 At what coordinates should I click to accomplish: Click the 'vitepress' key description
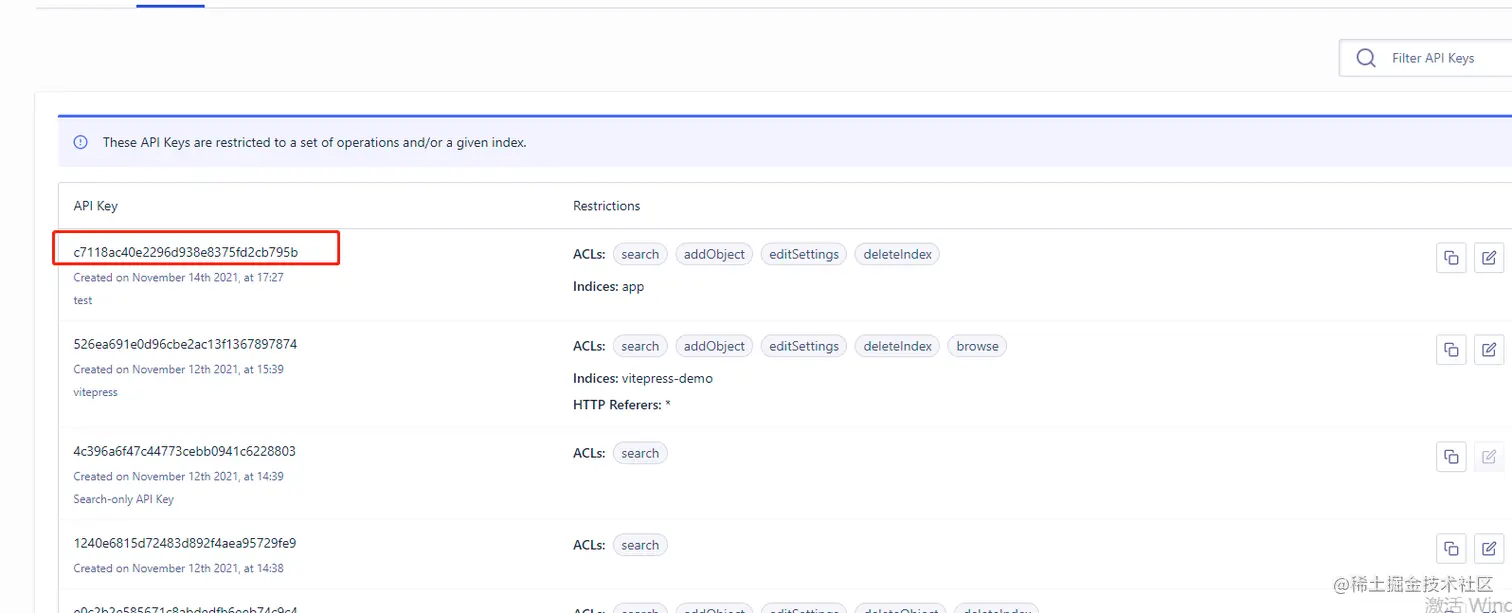[x=95, y=393]
